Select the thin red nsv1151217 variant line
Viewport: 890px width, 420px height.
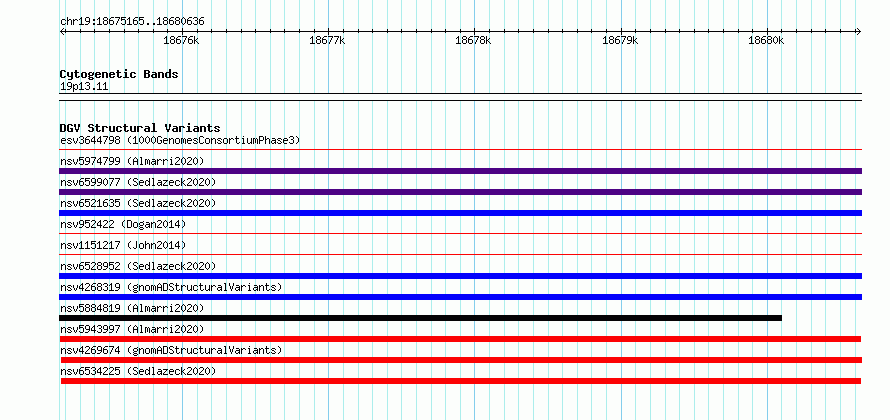460,255
